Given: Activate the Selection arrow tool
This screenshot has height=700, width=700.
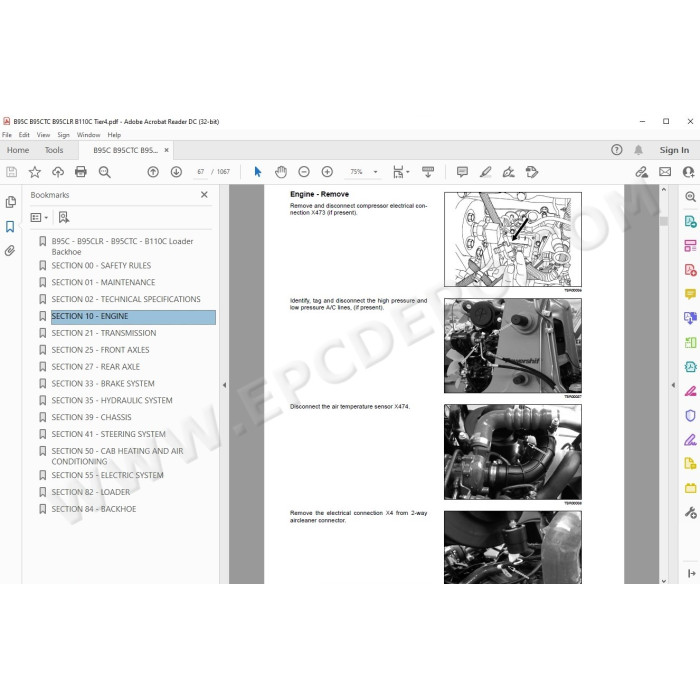Looking at the screenshot, I should [x=258, y=172].
